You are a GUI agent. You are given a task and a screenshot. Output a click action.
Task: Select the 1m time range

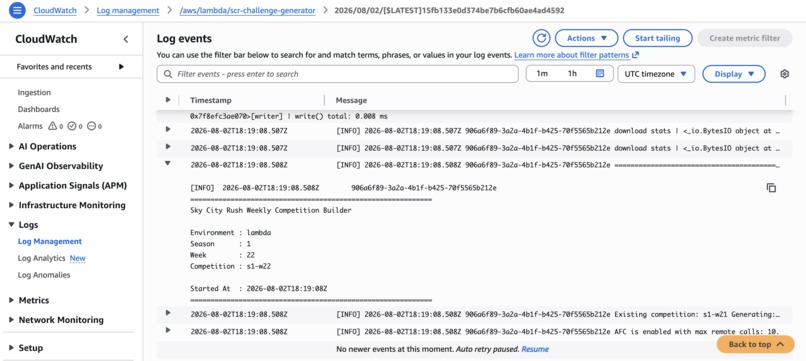[x=542, y=74]
